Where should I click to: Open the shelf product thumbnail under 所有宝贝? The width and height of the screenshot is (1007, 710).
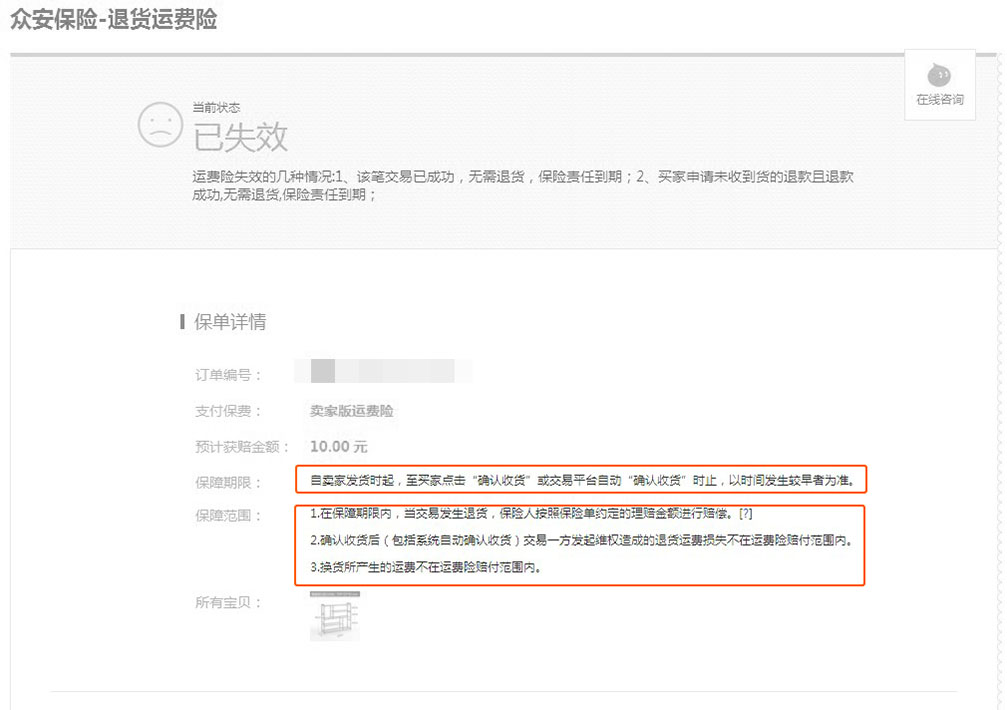pyautogui.click(x=335, y=616)
